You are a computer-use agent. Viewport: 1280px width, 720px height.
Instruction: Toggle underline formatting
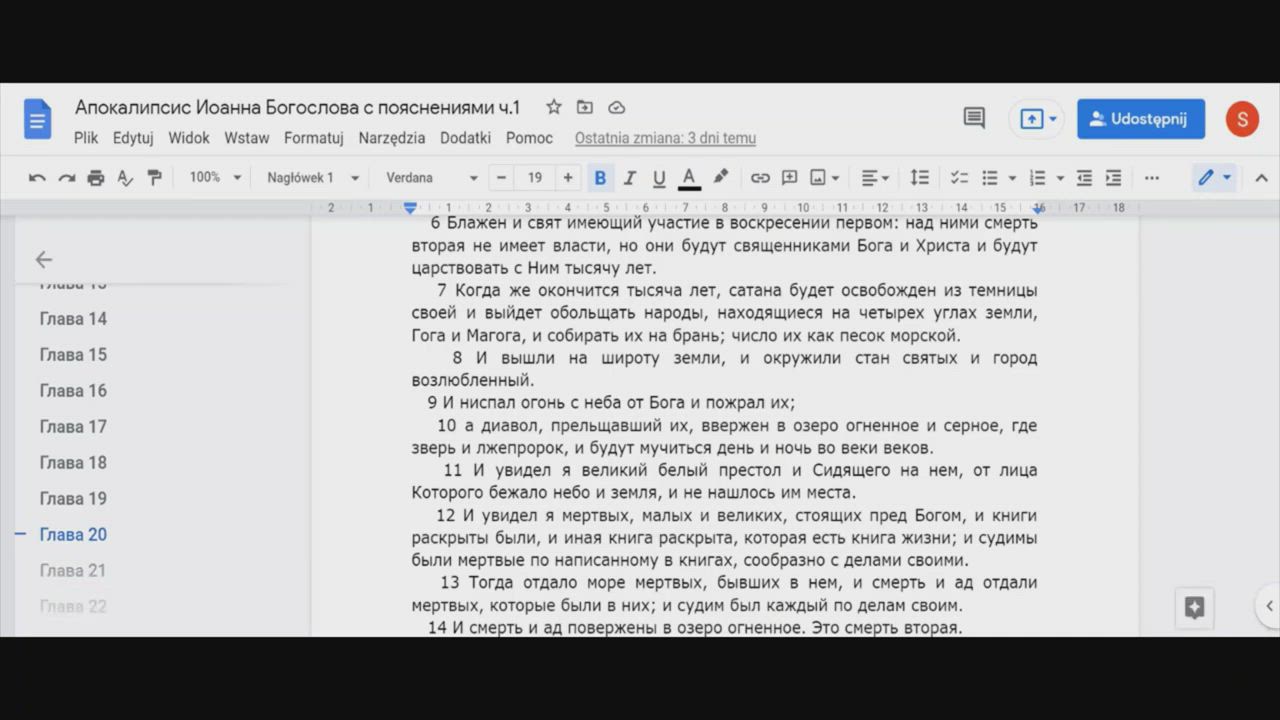[659, 178]
